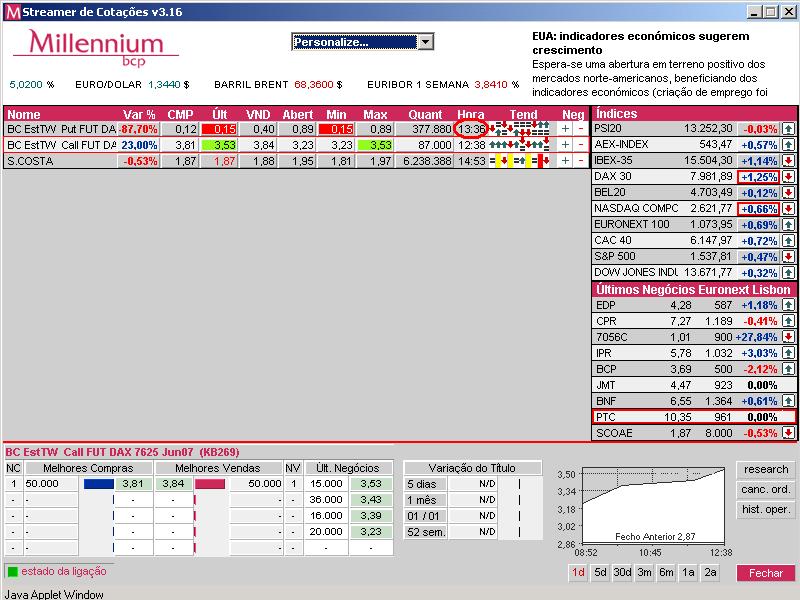The height and width of the screenshot is (600, 800).
Task: Click the up arrow icon beside BNF
Action: 788,401
